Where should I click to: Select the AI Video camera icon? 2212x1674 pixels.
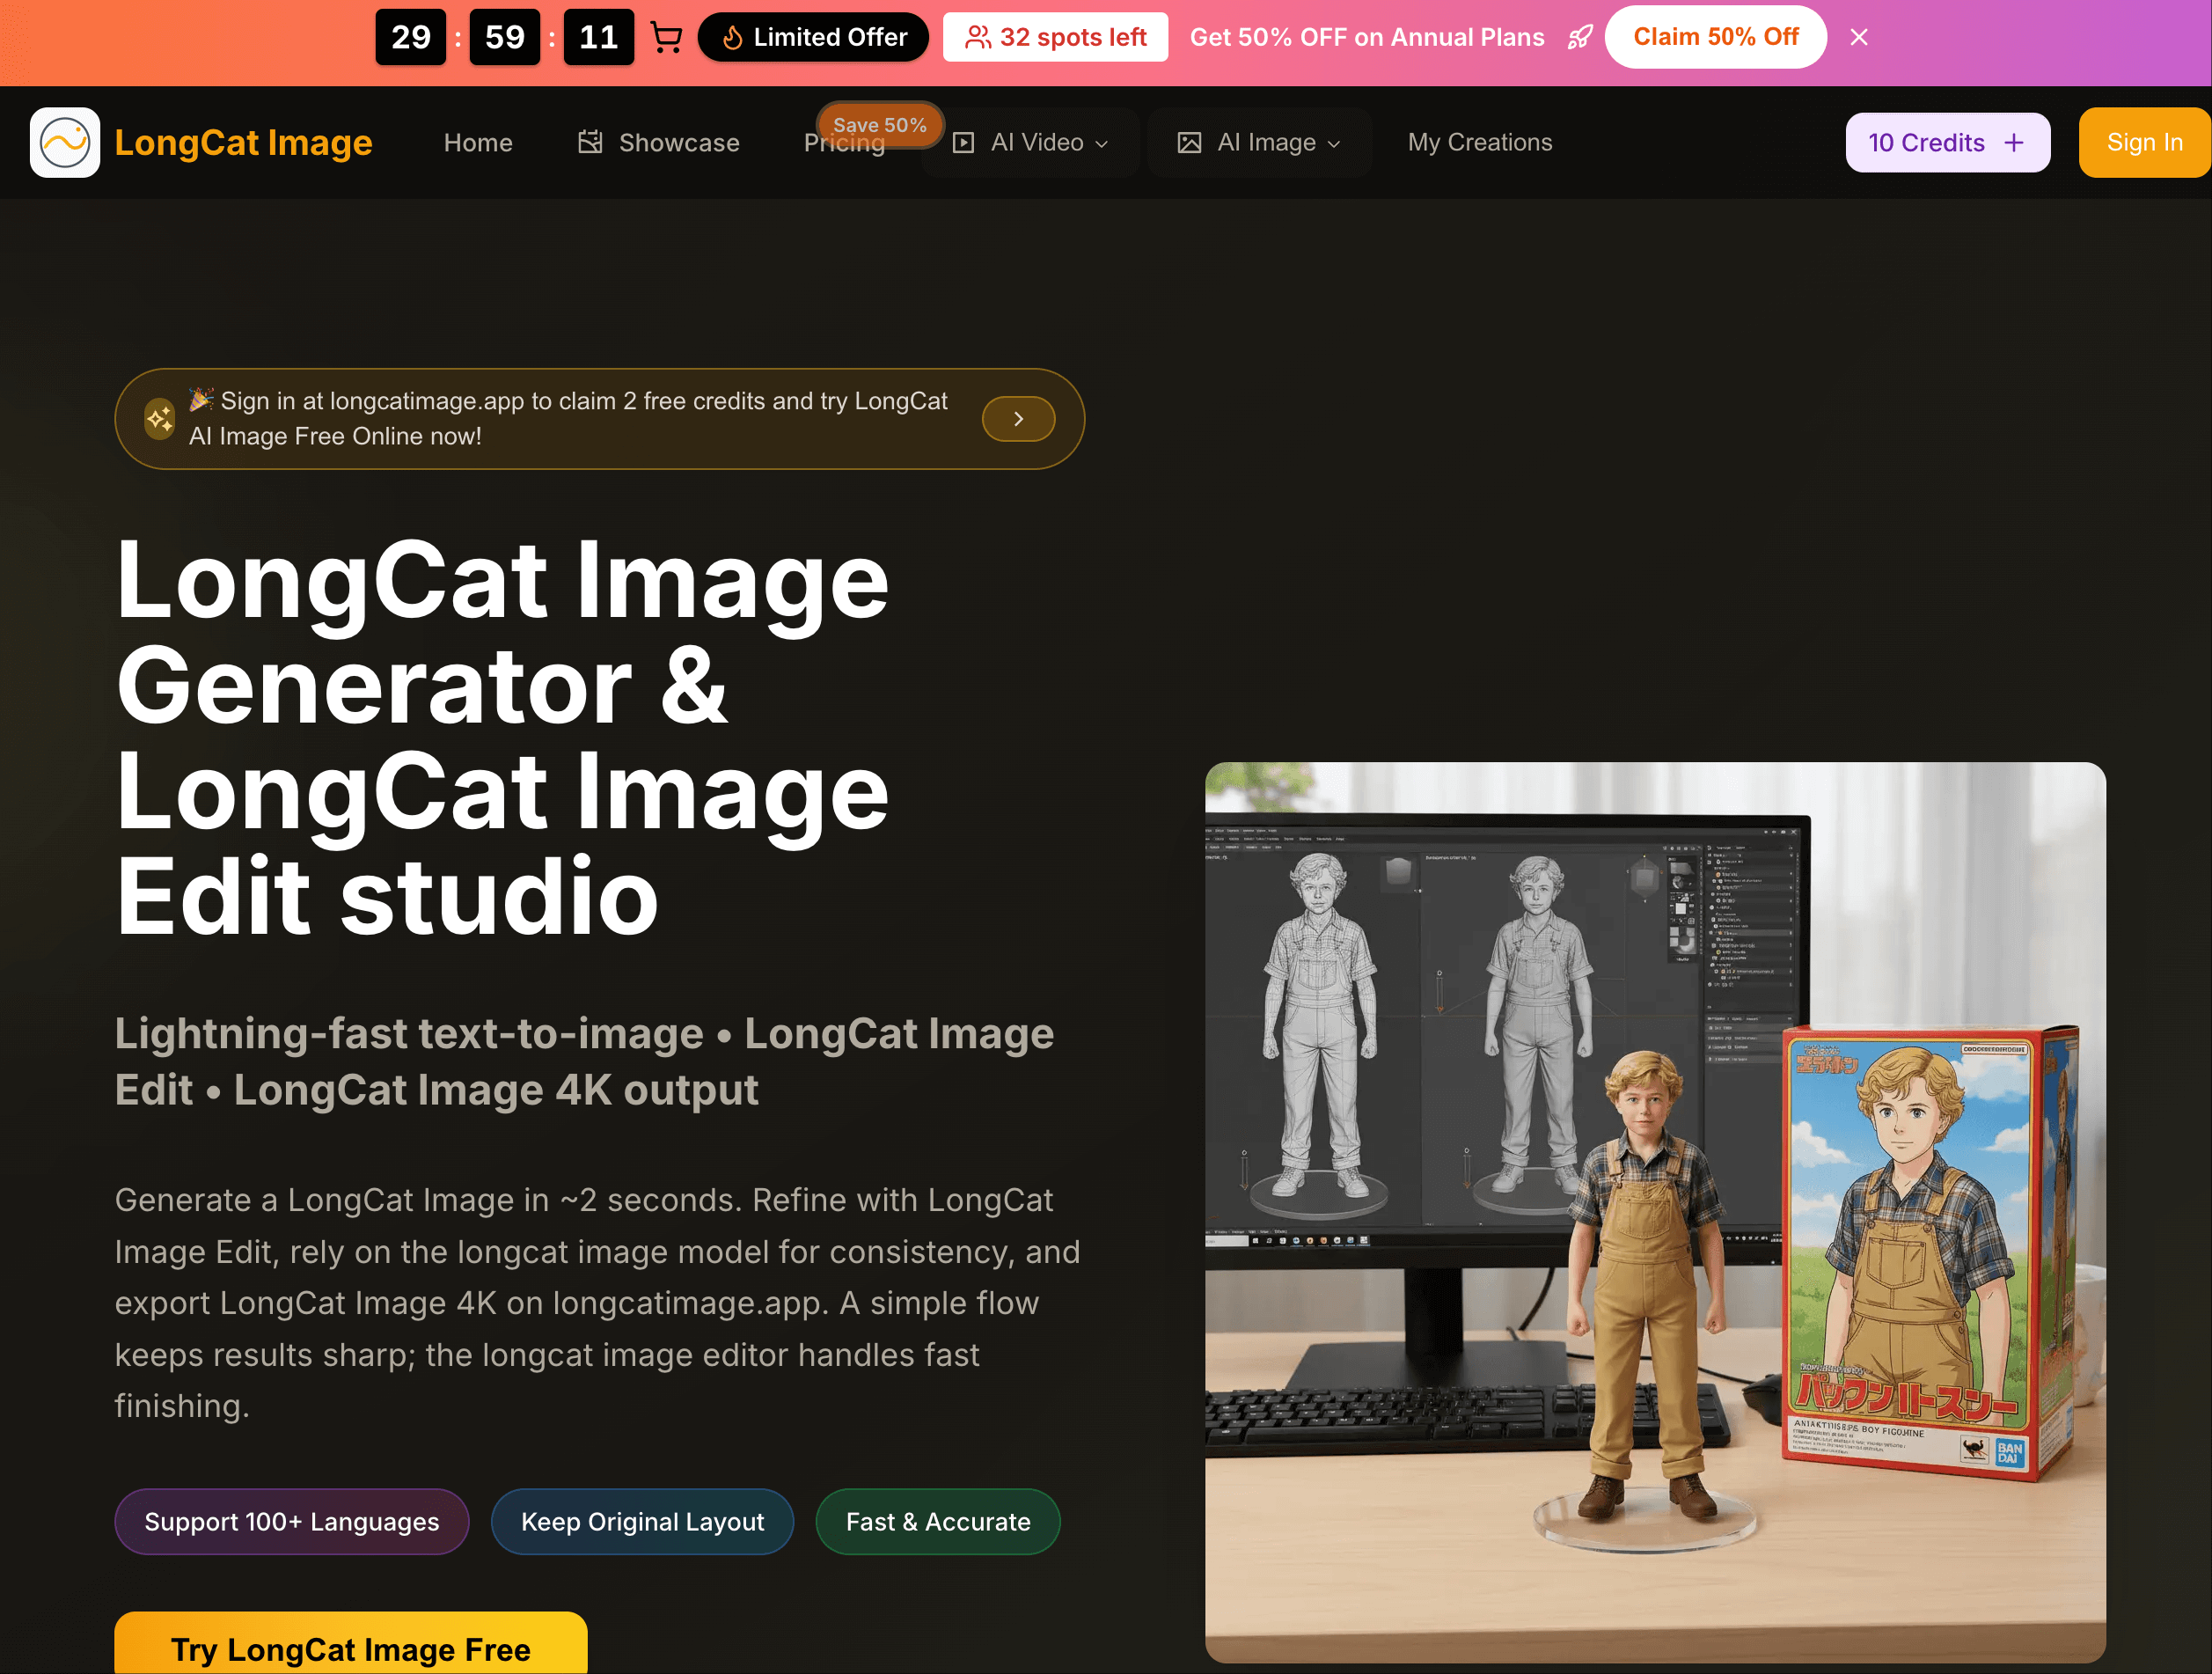click(x=963, y=142)
